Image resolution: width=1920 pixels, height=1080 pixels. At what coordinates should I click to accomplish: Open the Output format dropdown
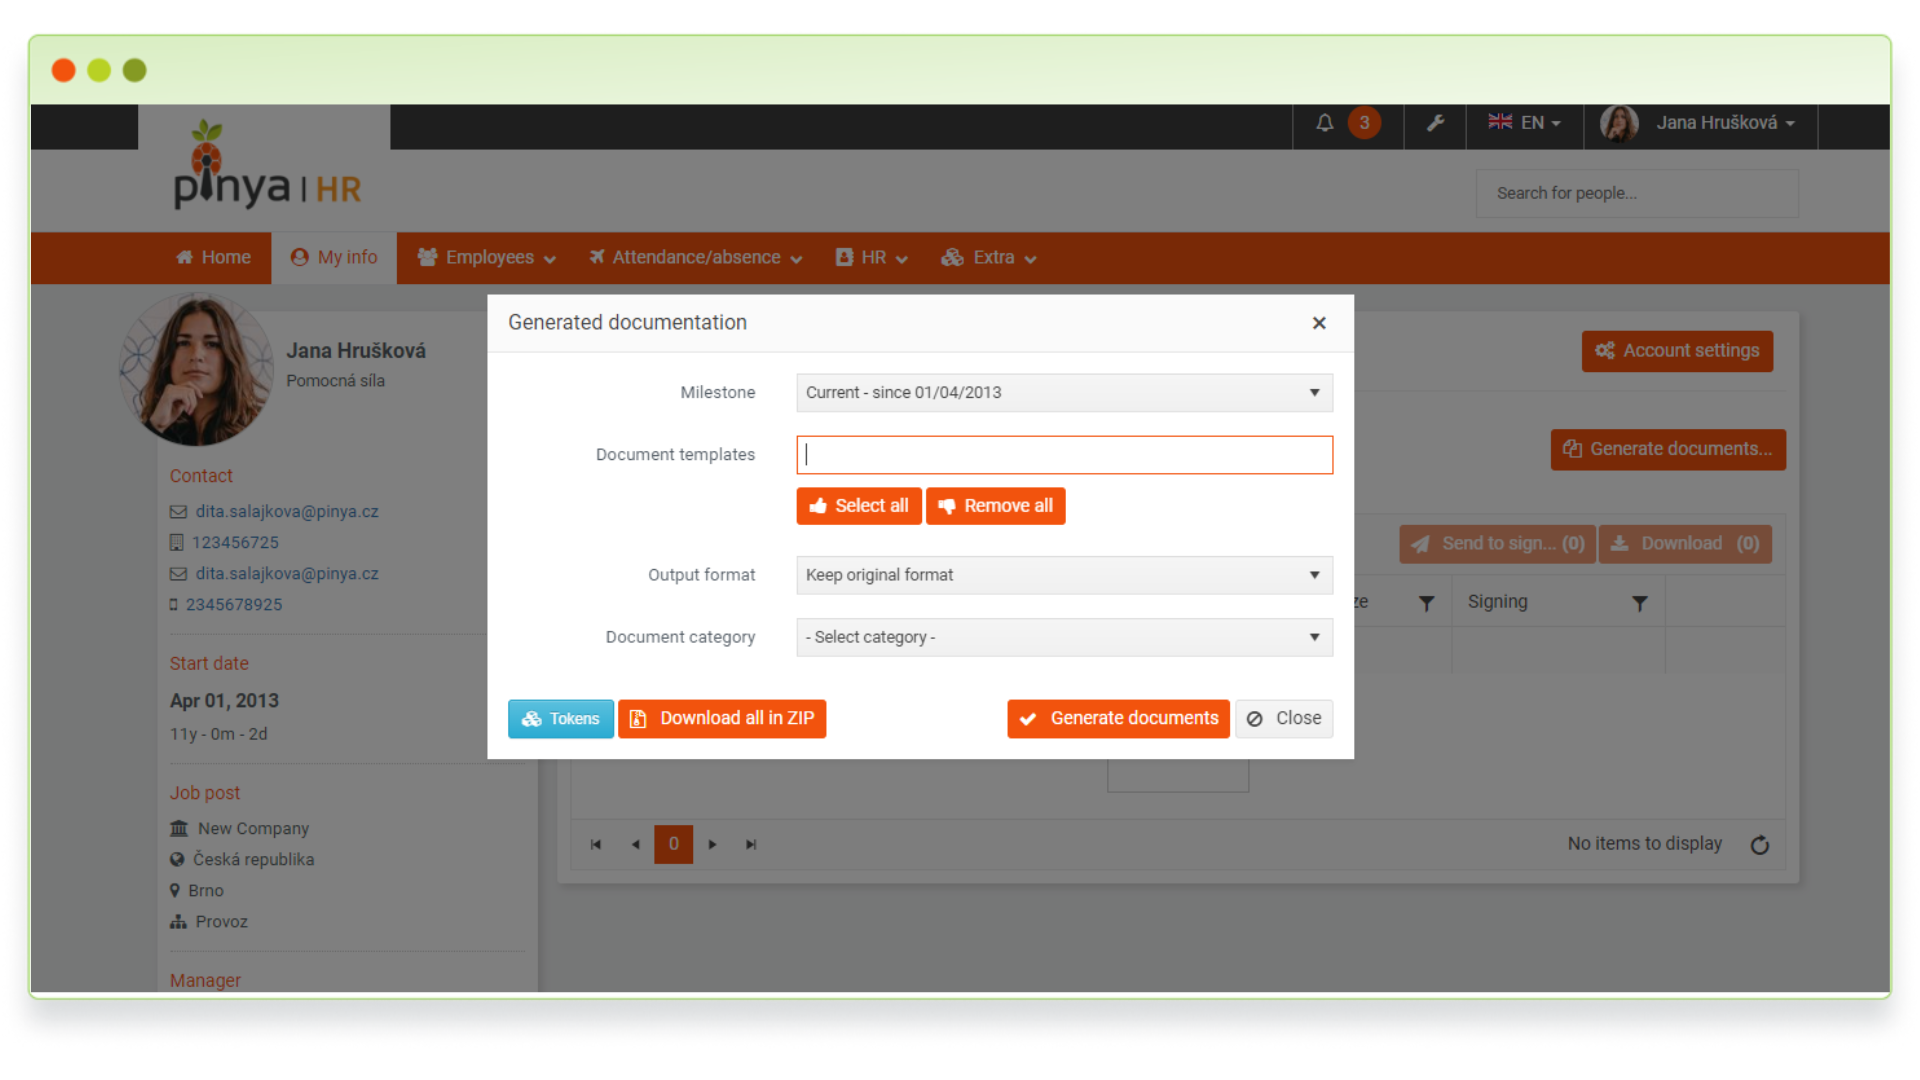[x=1064, y=575]
